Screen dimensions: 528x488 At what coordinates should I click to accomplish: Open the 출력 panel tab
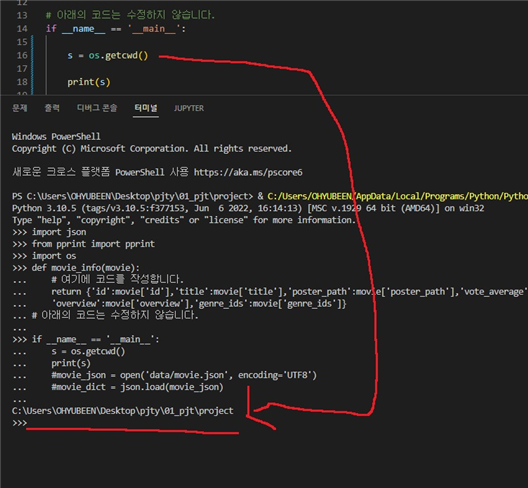tap(52, 108)
